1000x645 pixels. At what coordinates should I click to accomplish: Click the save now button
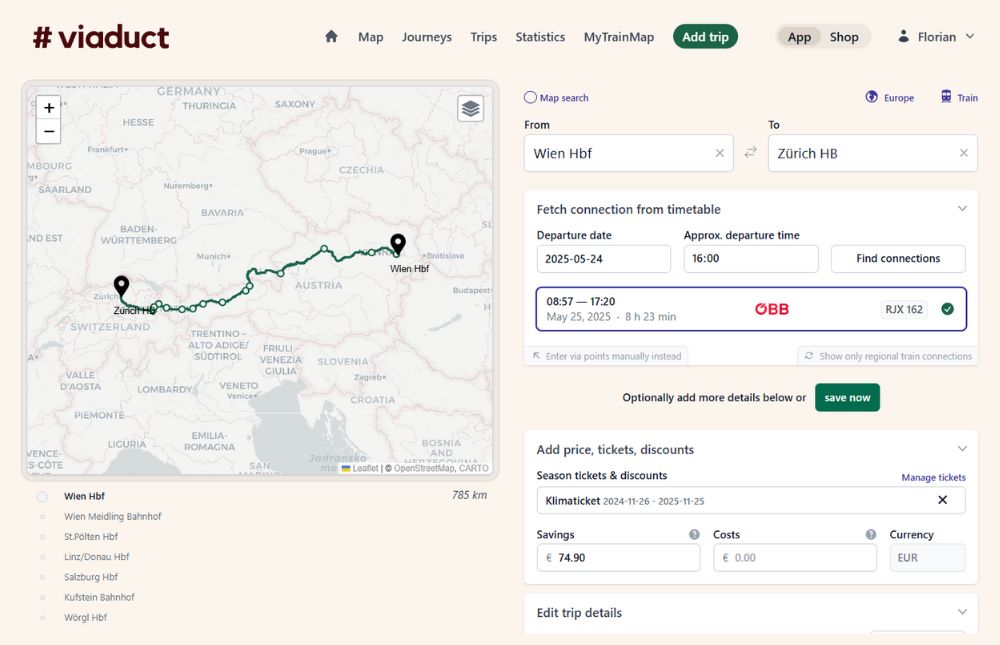(x=847, y=397)
